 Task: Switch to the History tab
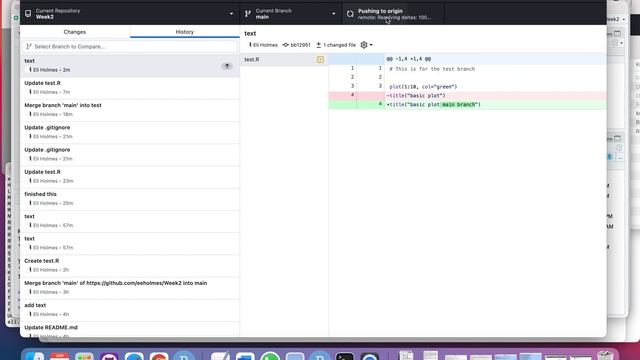pos(184,32)
